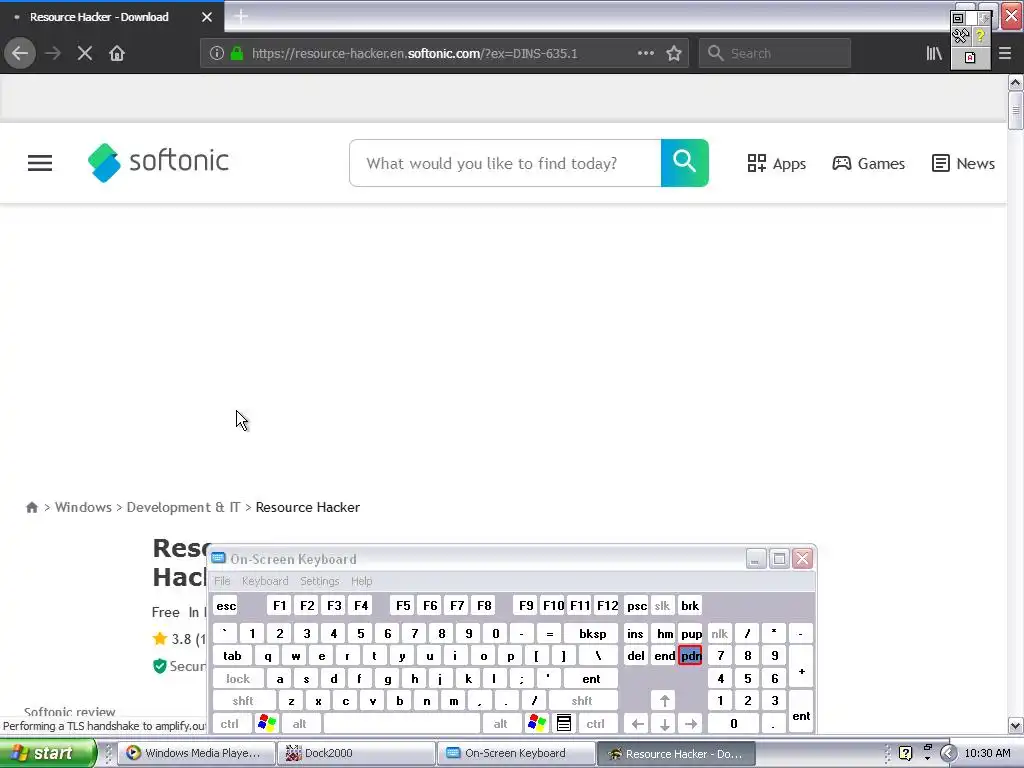Expand hidden tray icons arrow

pos(948,753)
